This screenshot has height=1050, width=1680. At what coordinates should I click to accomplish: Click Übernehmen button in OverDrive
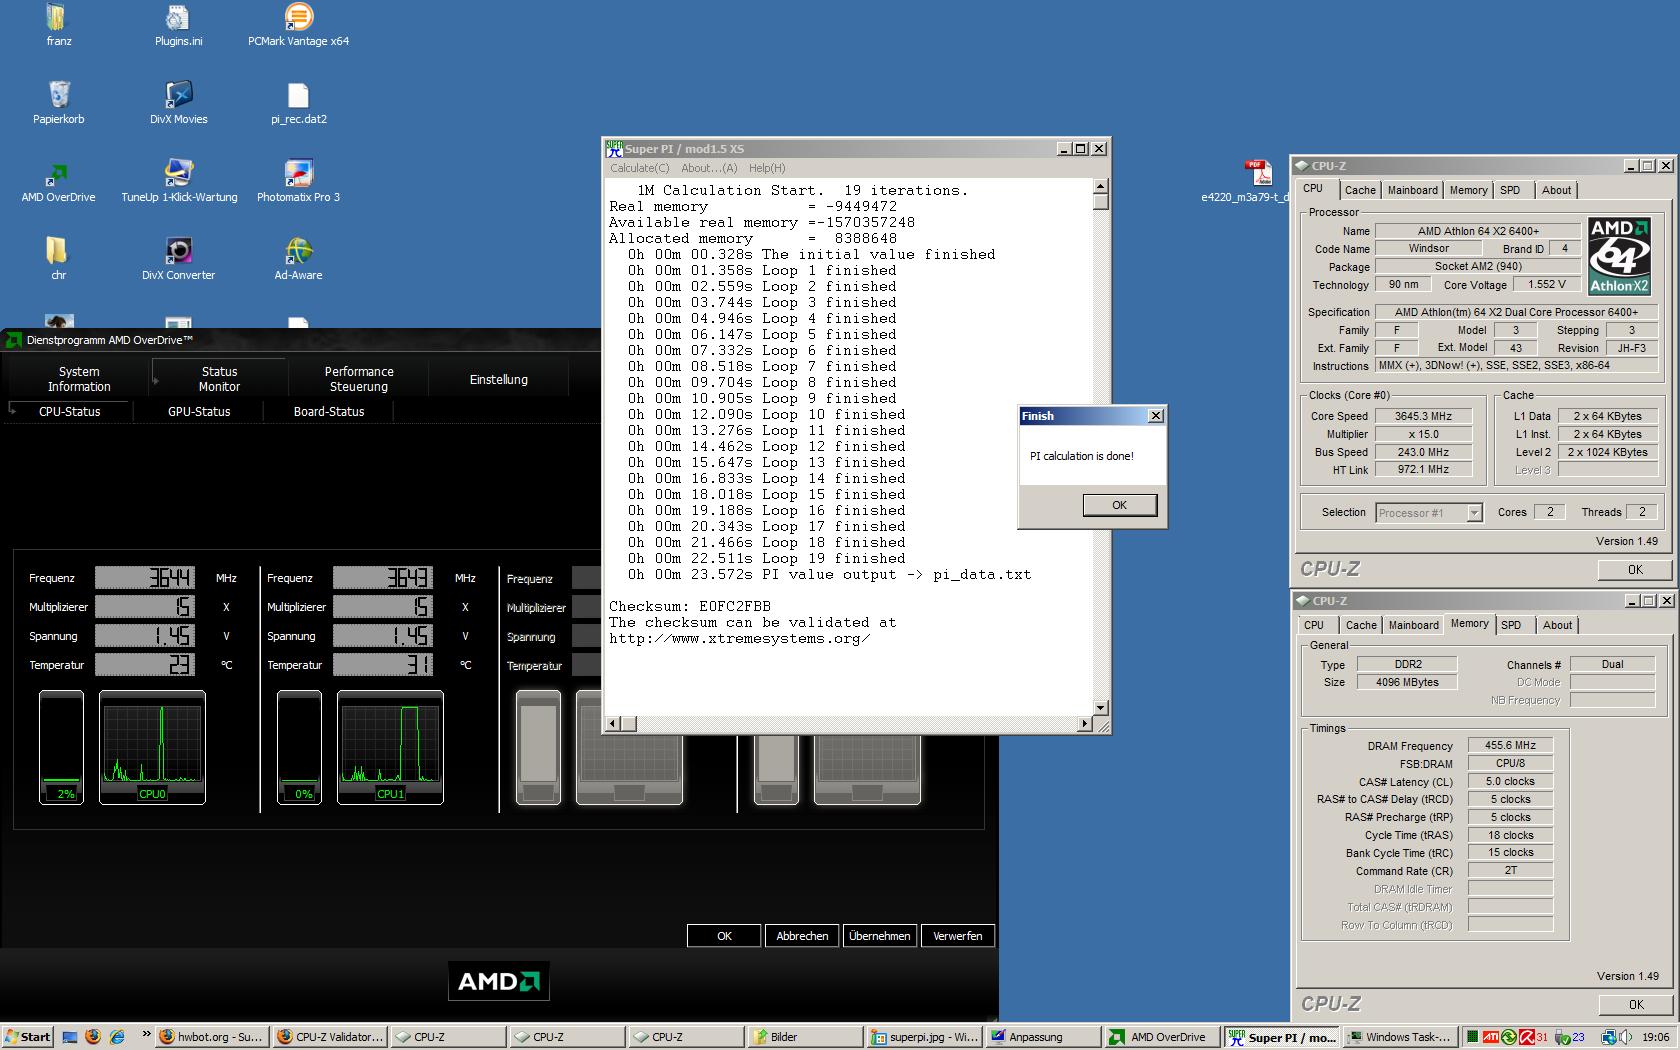(880, 936)
